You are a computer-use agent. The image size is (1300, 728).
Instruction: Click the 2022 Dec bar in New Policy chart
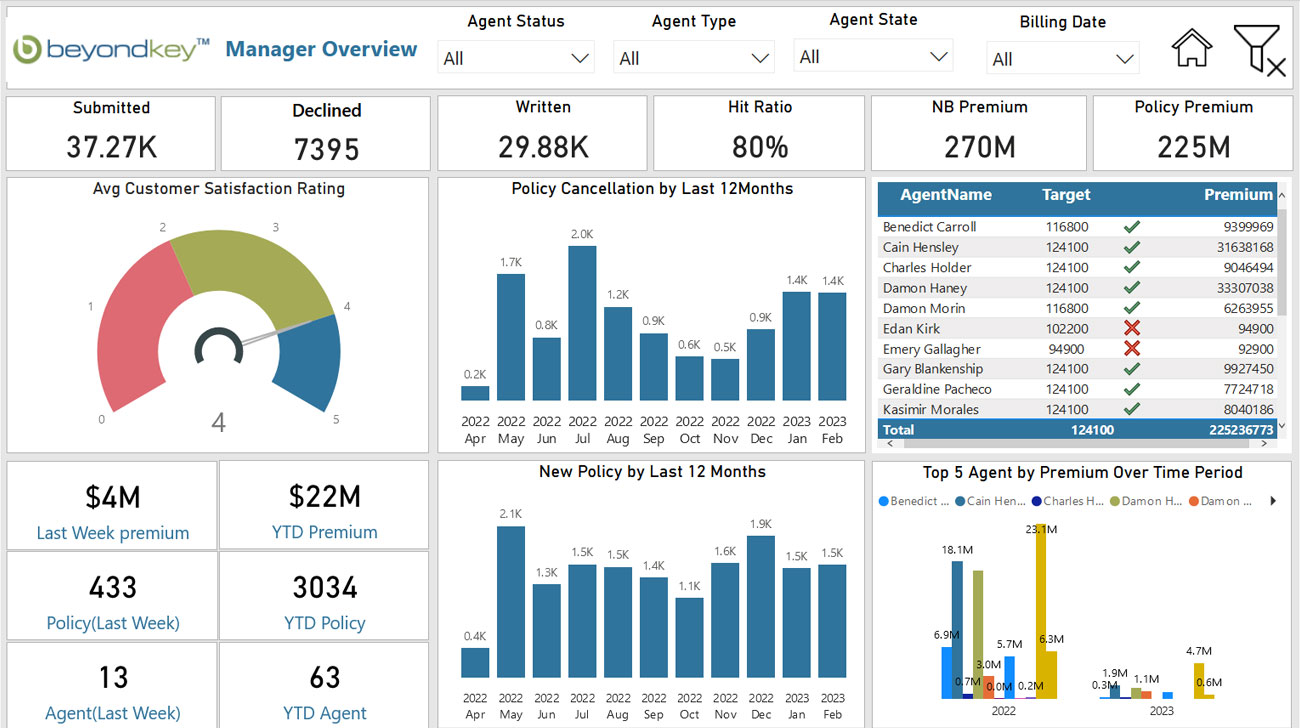point(761,607)
